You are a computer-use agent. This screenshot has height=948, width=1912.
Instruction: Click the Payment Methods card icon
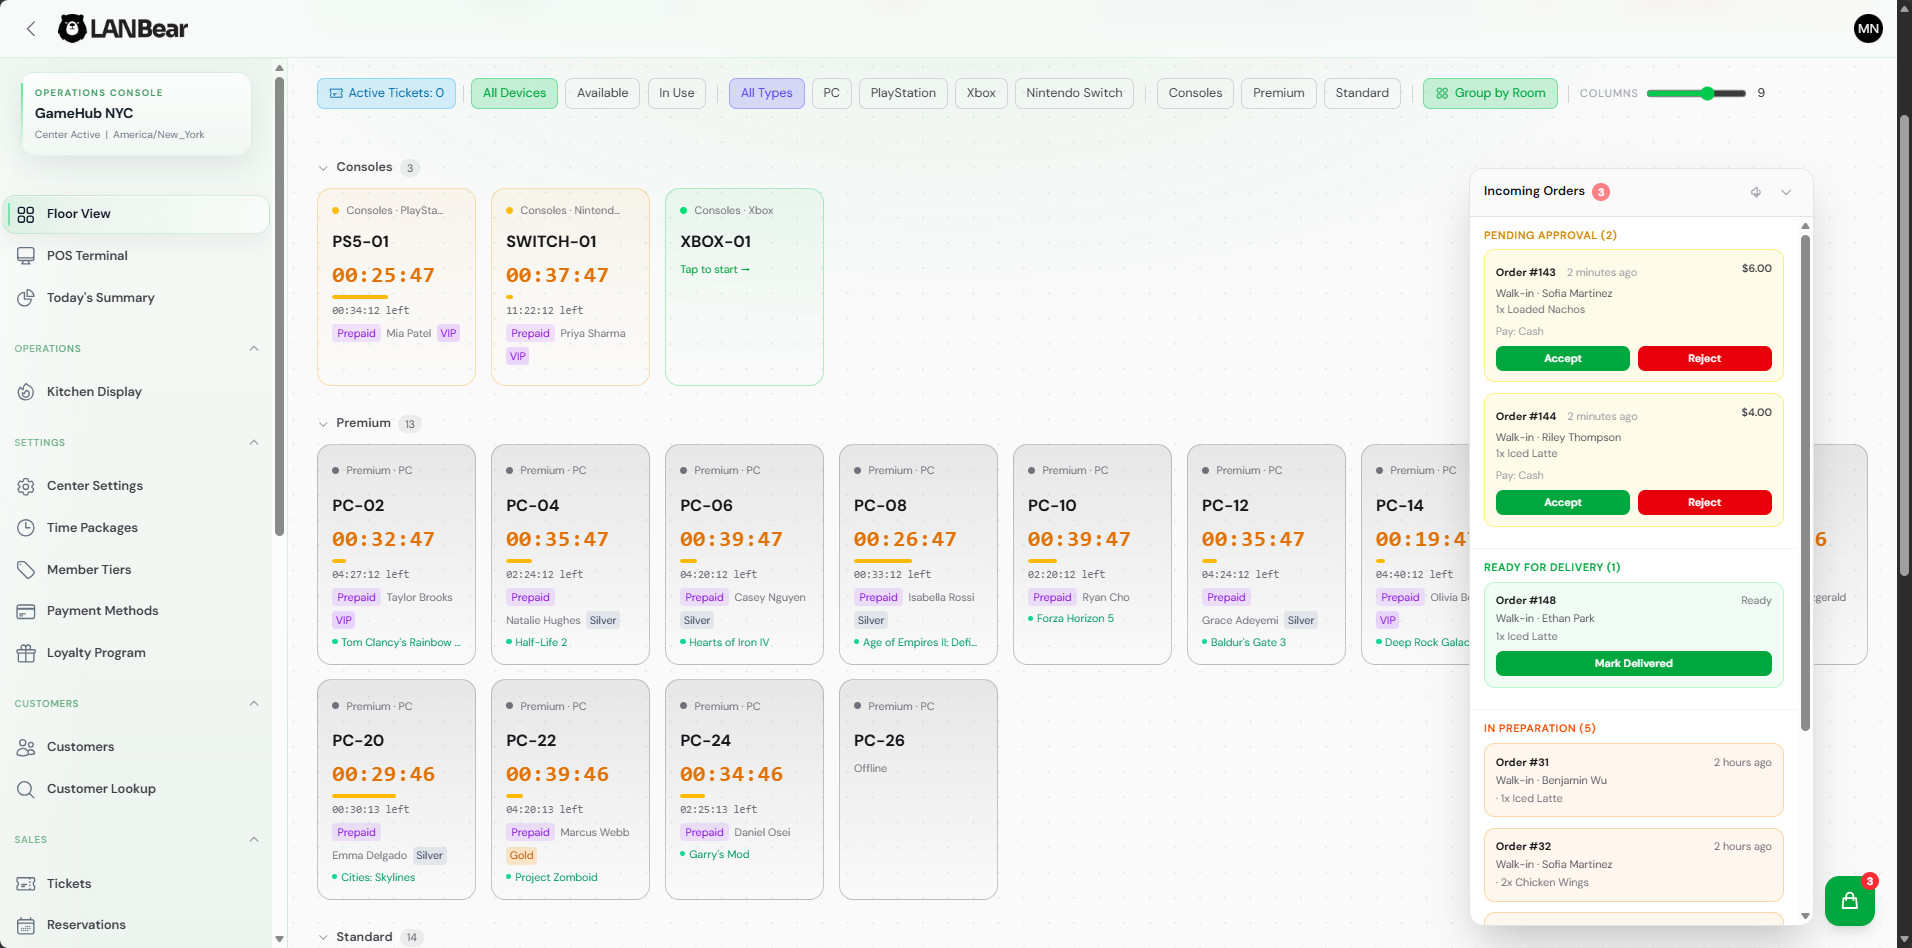tap(26, 611)
